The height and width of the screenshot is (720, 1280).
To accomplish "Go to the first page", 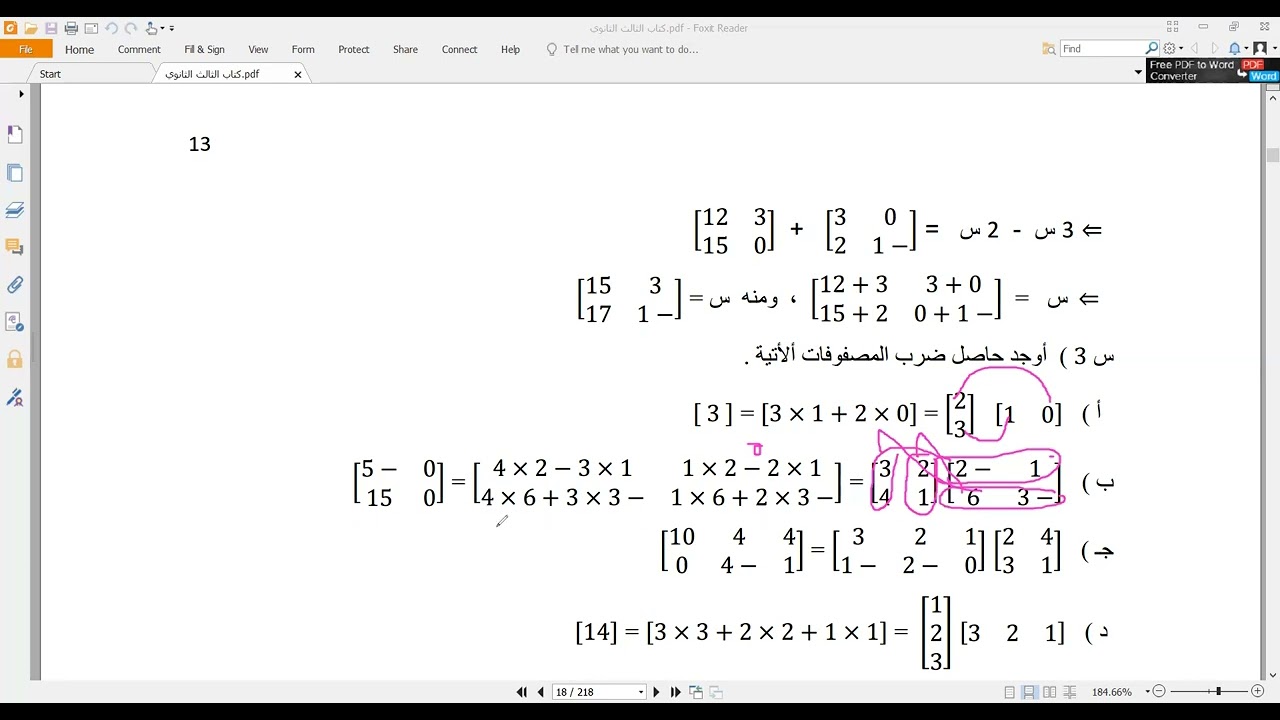I will click(x=522, y=692).
